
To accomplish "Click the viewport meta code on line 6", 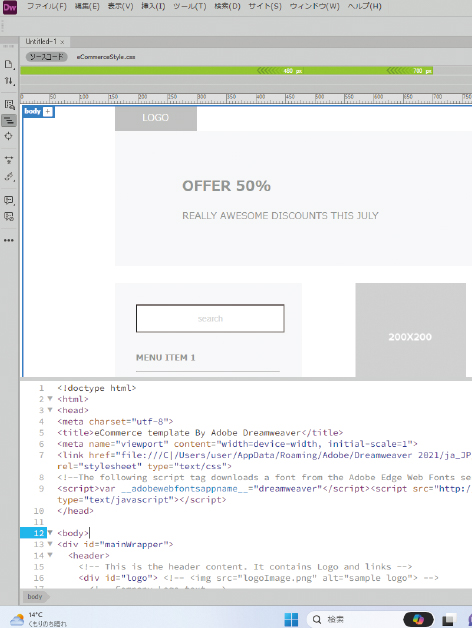I will tap(238, 444).
